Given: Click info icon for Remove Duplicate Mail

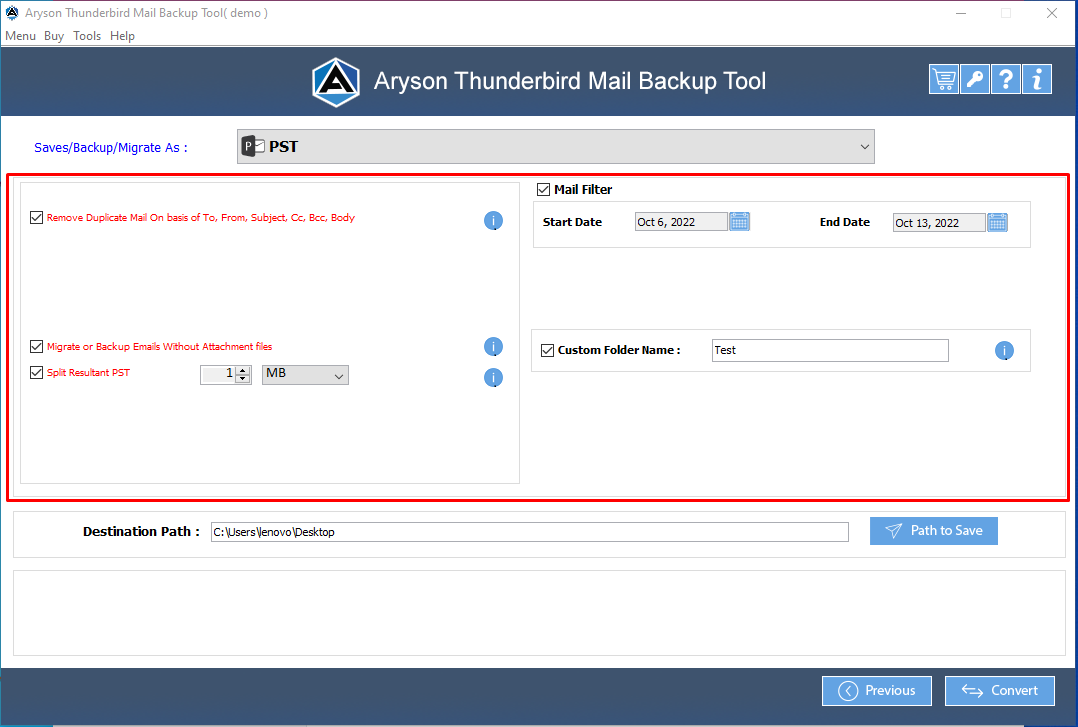Looking at the screenshot, I should (493, 220).
